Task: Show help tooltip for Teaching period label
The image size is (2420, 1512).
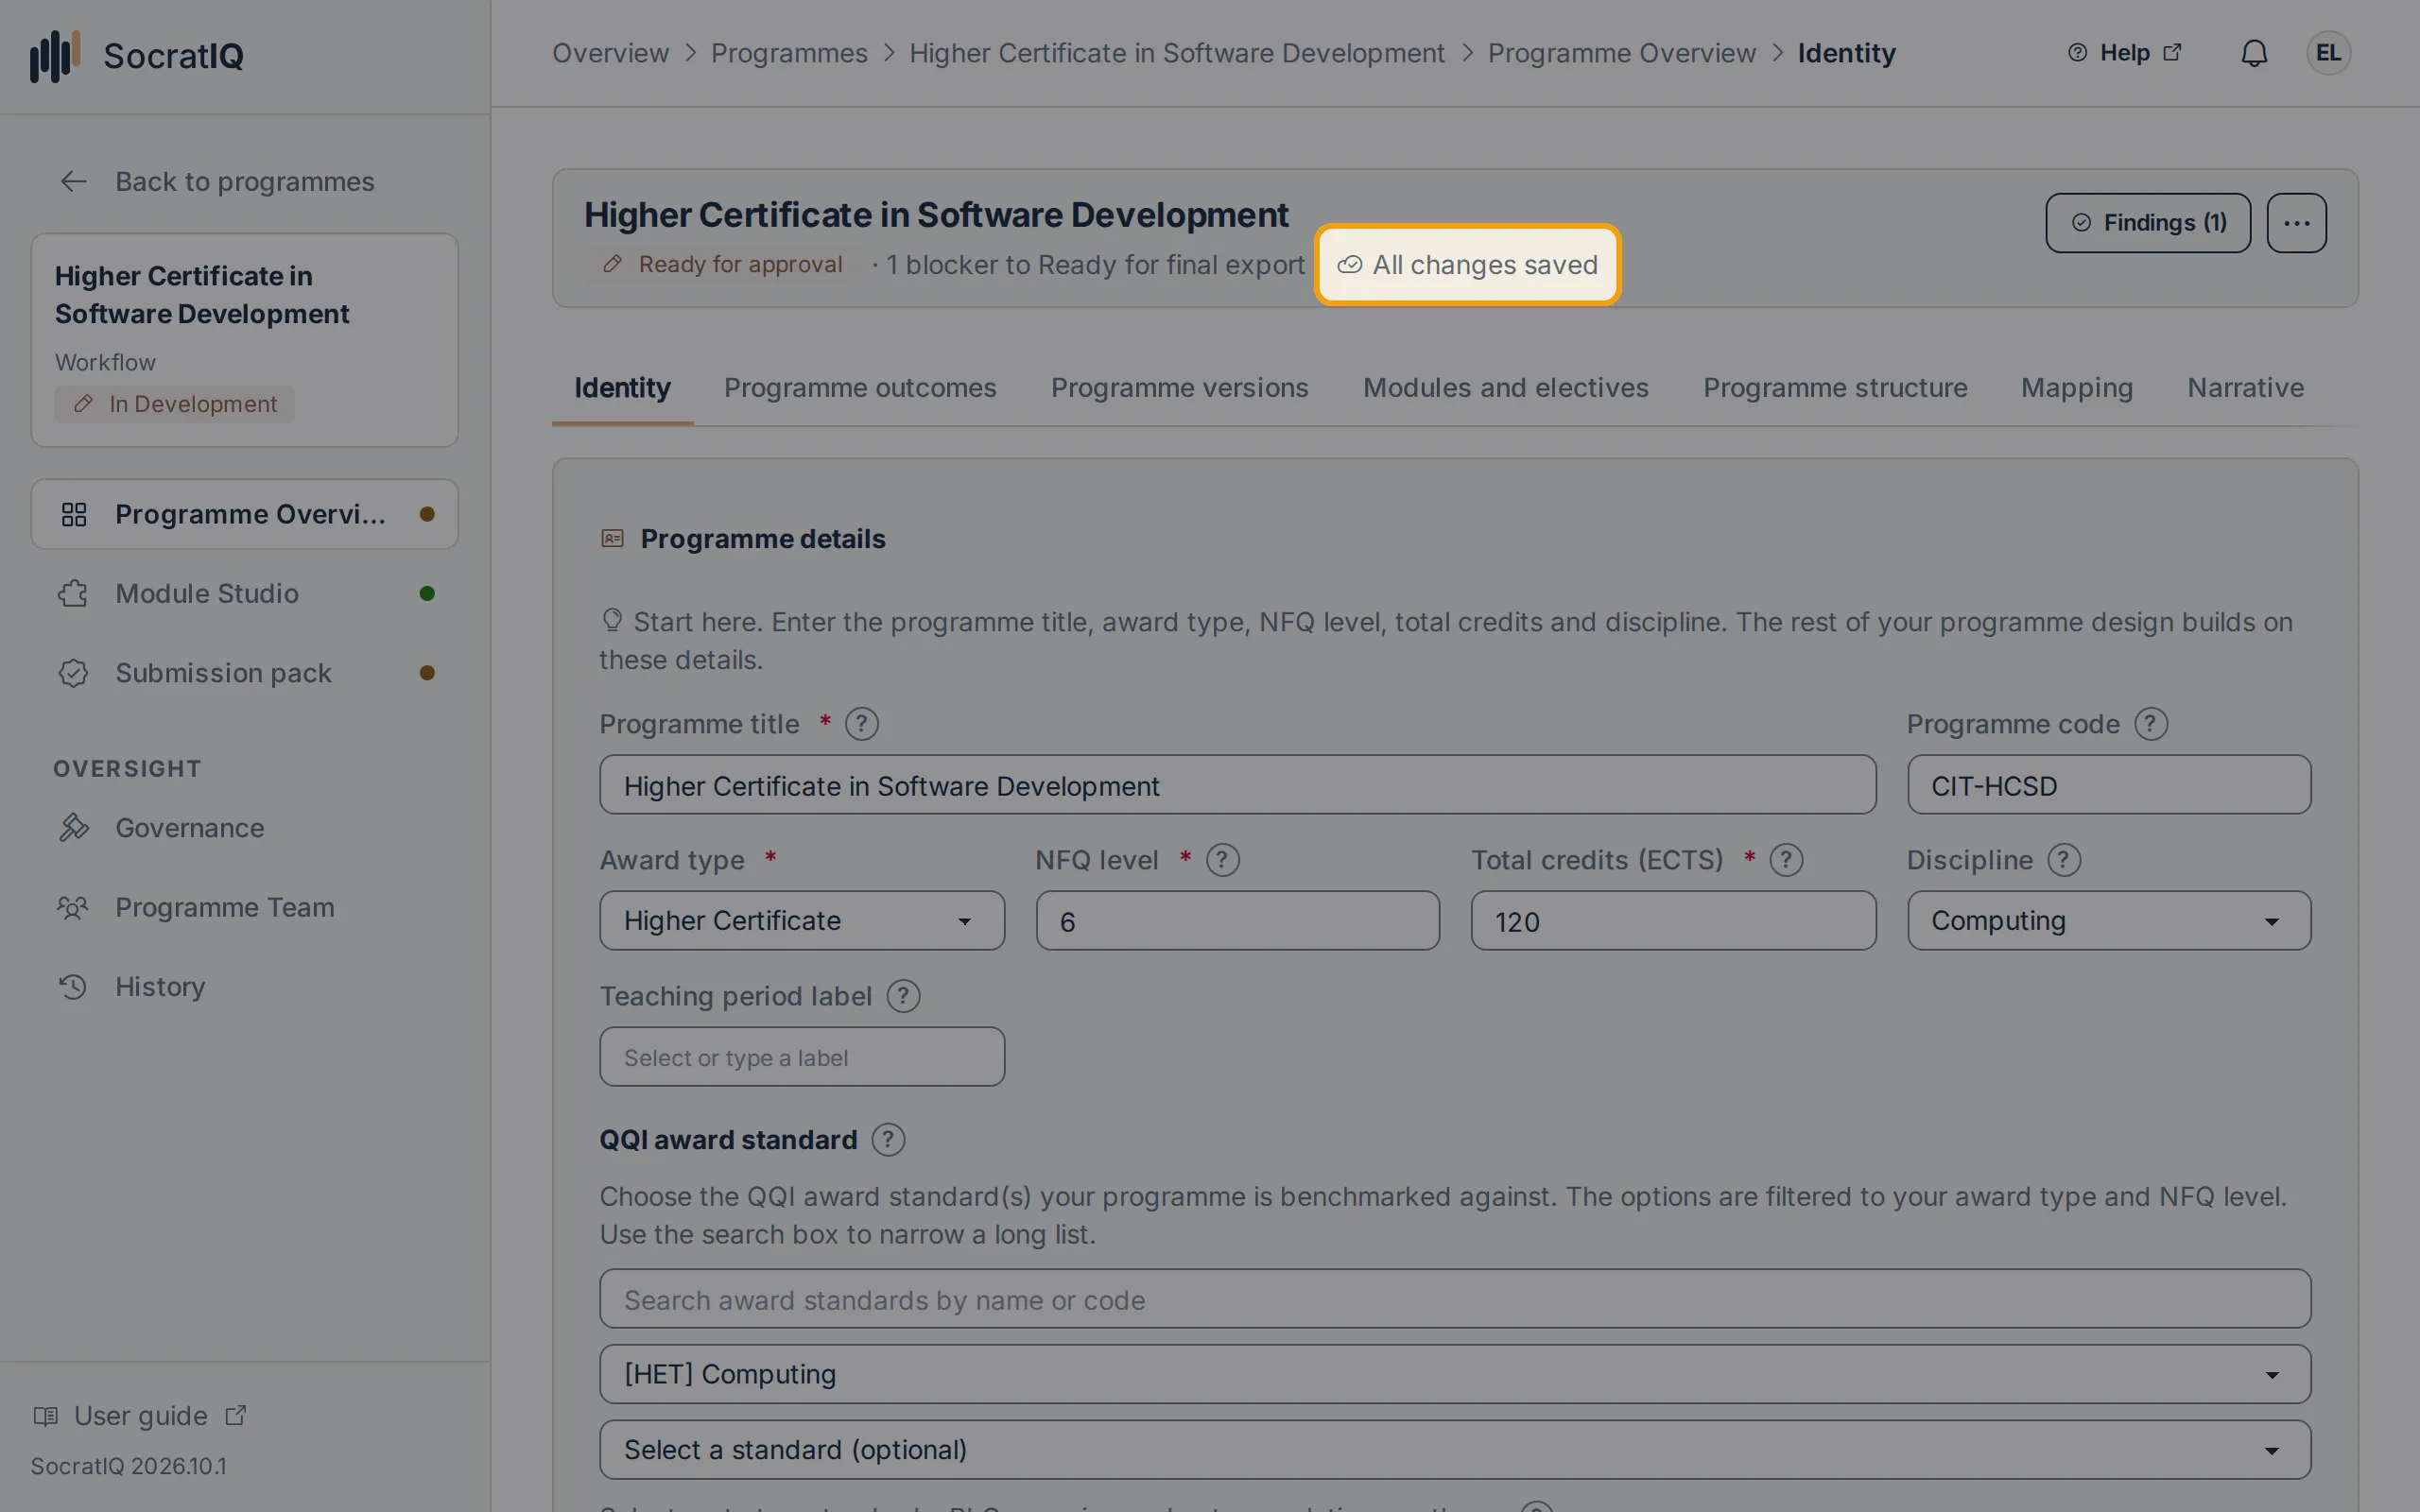Action: click(x=903, y=996)
